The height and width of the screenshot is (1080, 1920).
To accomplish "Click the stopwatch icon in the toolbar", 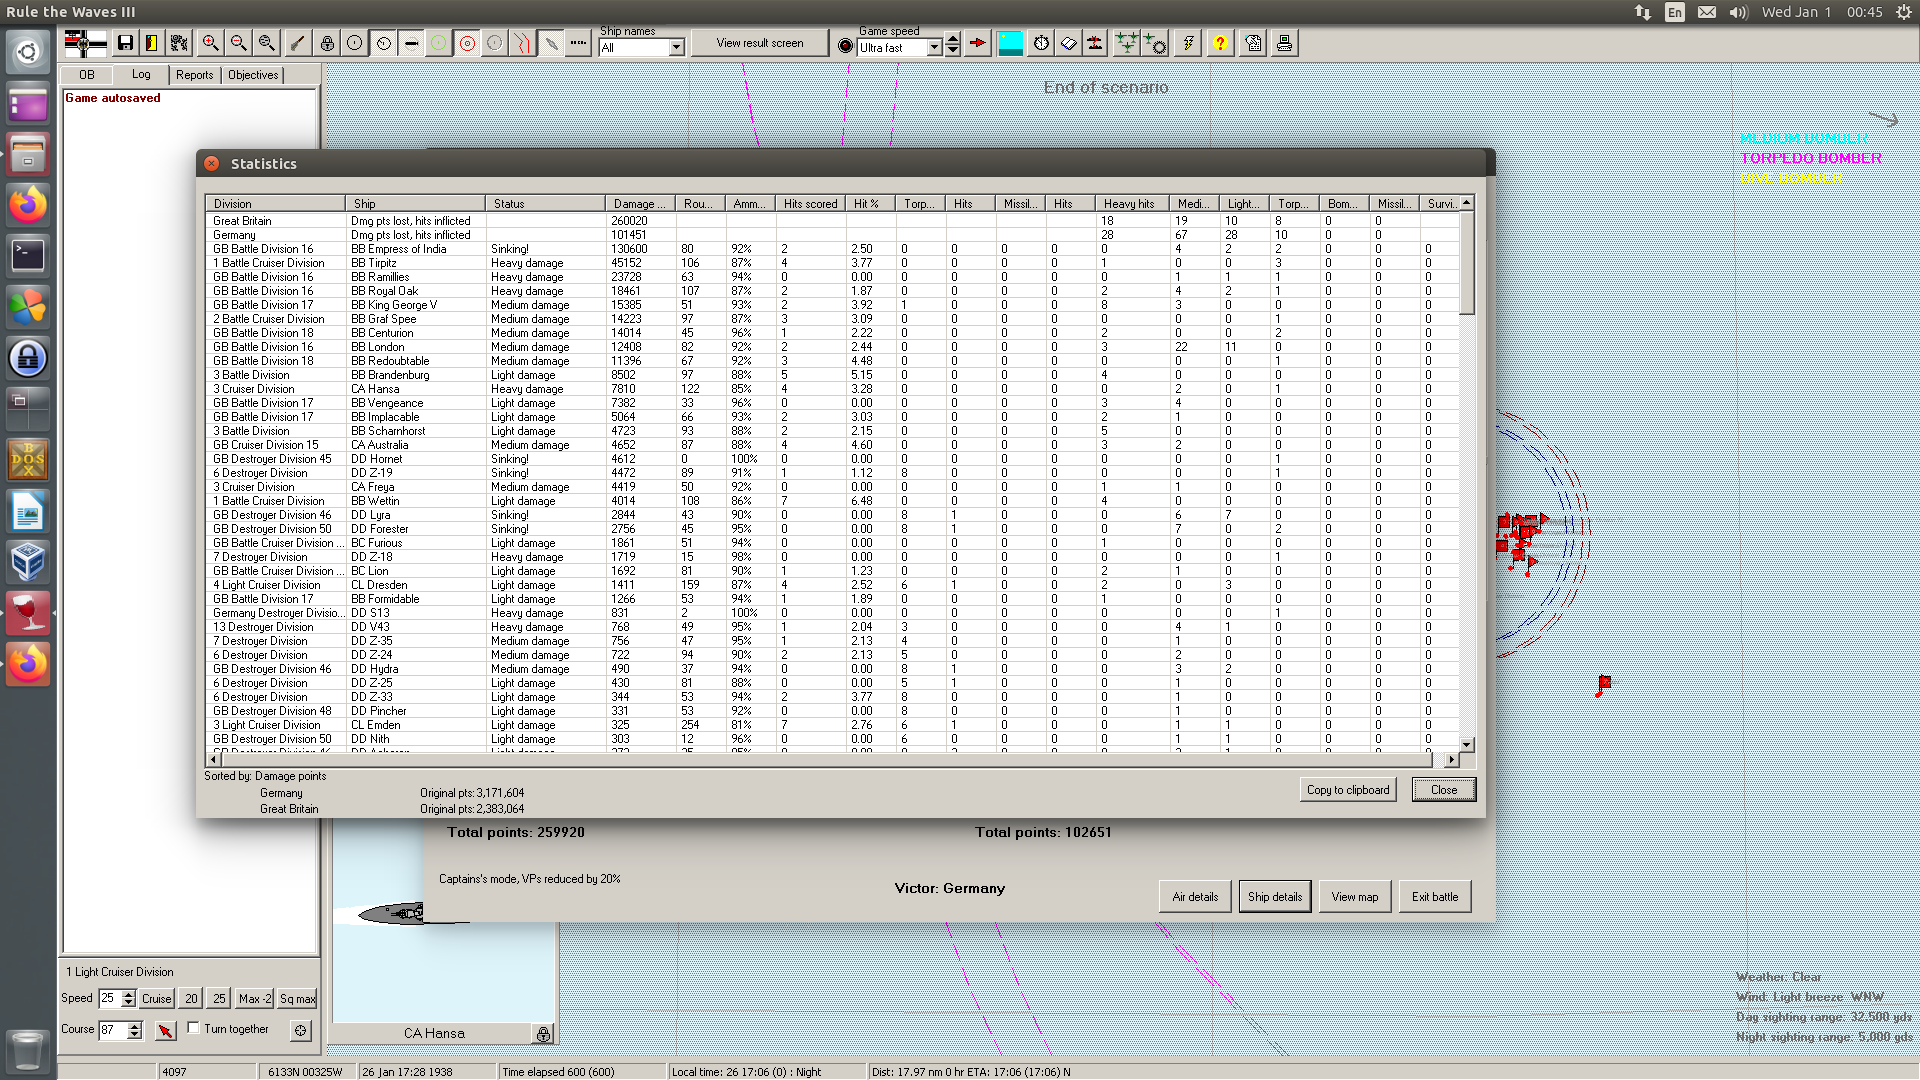I will 1041,43.
